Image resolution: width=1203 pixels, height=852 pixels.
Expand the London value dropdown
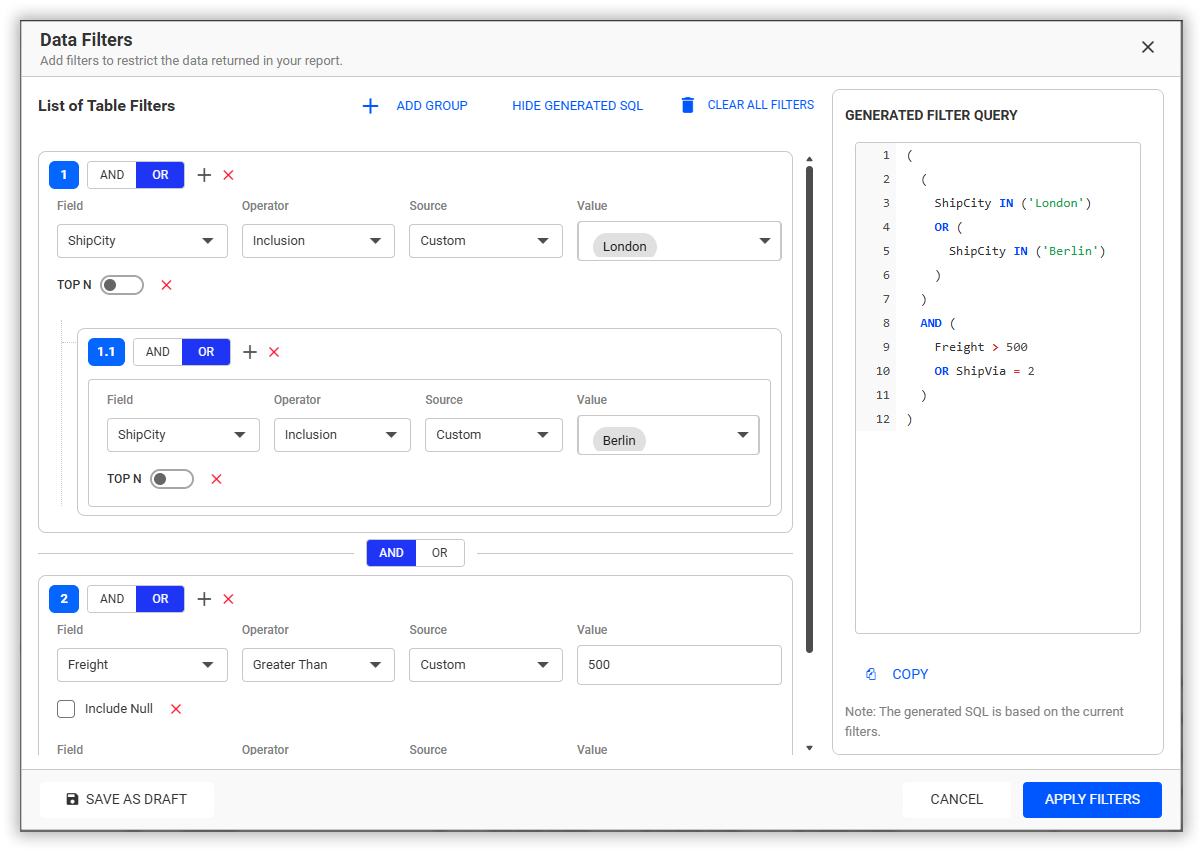pos(679,241)
